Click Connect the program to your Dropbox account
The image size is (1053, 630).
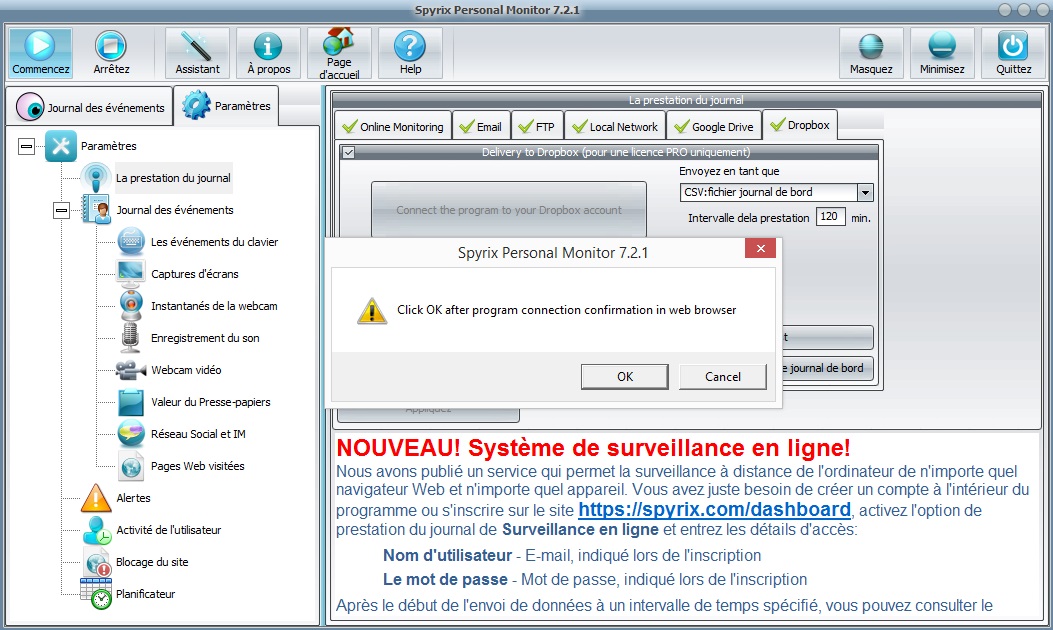click(x=509, y=210)
